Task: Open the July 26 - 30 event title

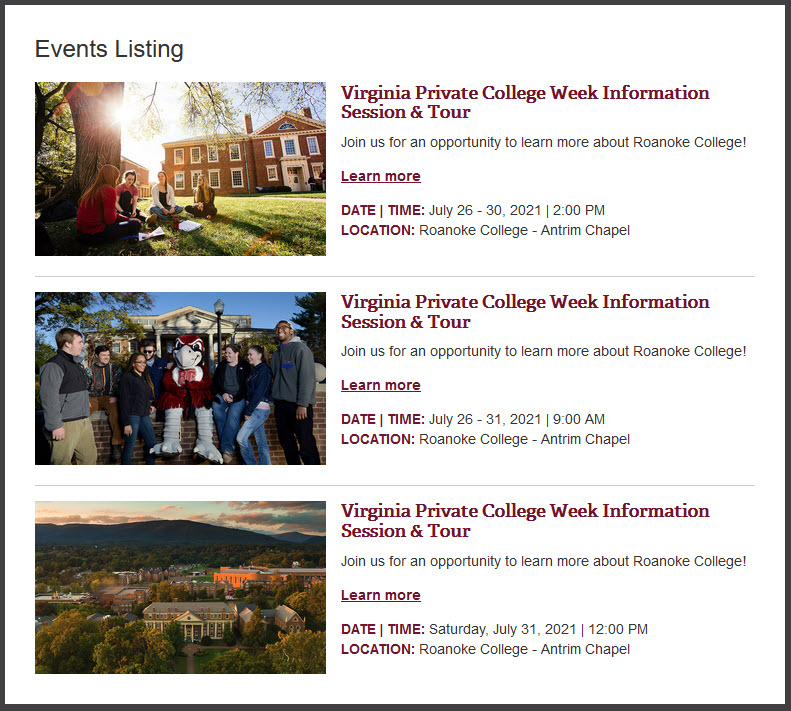Action: [525, 102]
